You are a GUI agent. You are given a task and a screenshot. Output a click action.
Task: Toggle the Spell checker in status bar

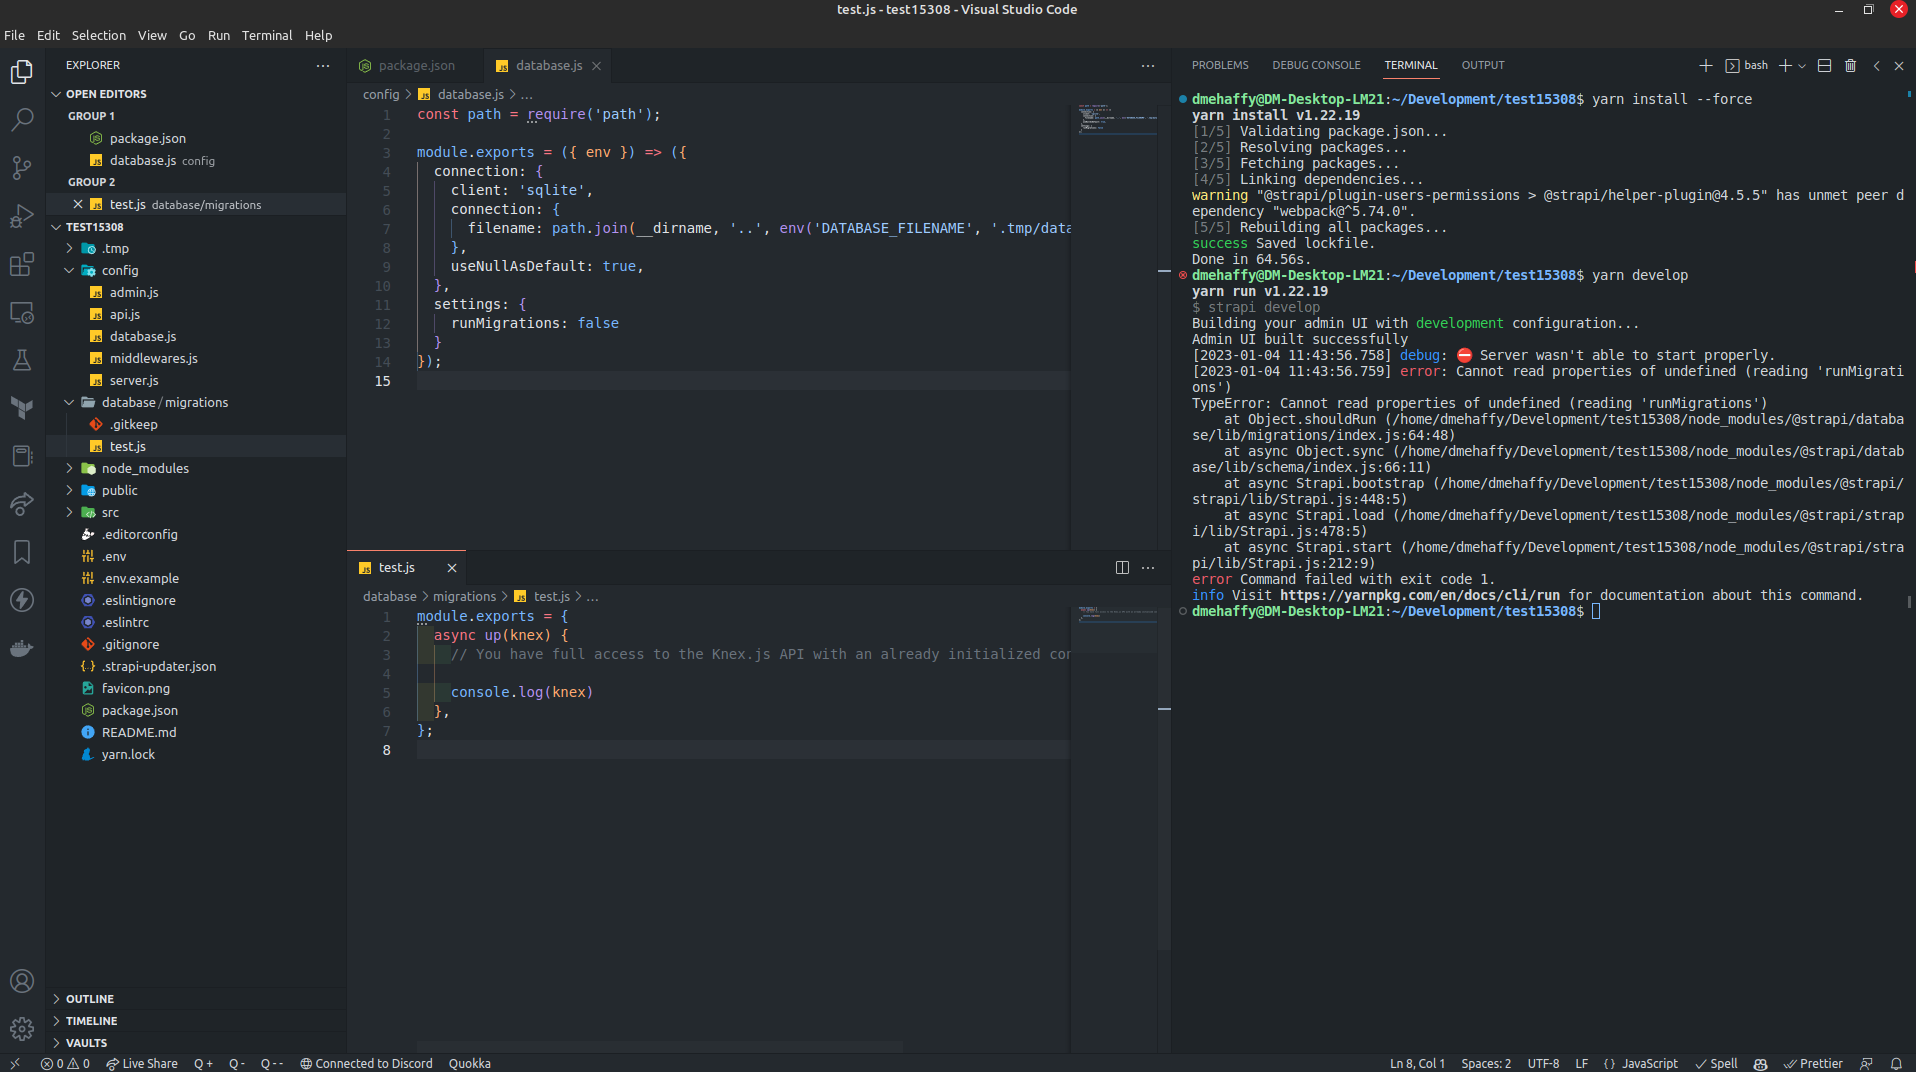tap(1717, 1064)
